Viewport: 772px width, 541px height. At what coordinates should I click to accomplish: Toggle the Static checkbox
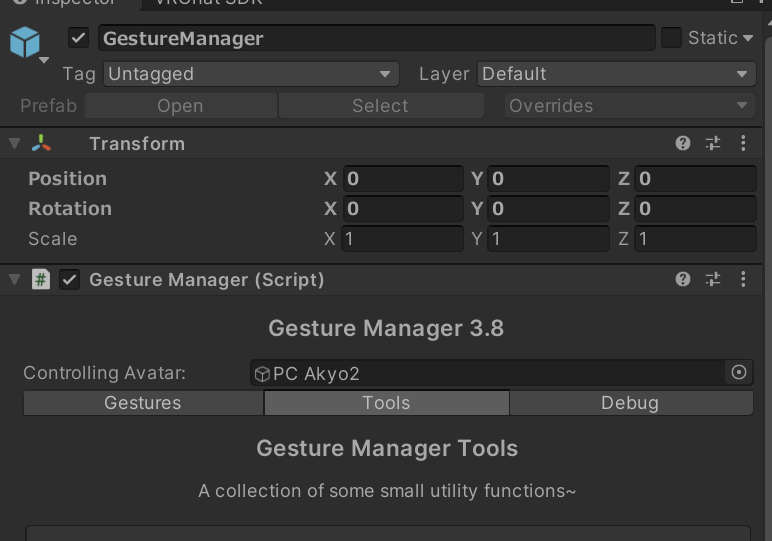tap(671, 37)
